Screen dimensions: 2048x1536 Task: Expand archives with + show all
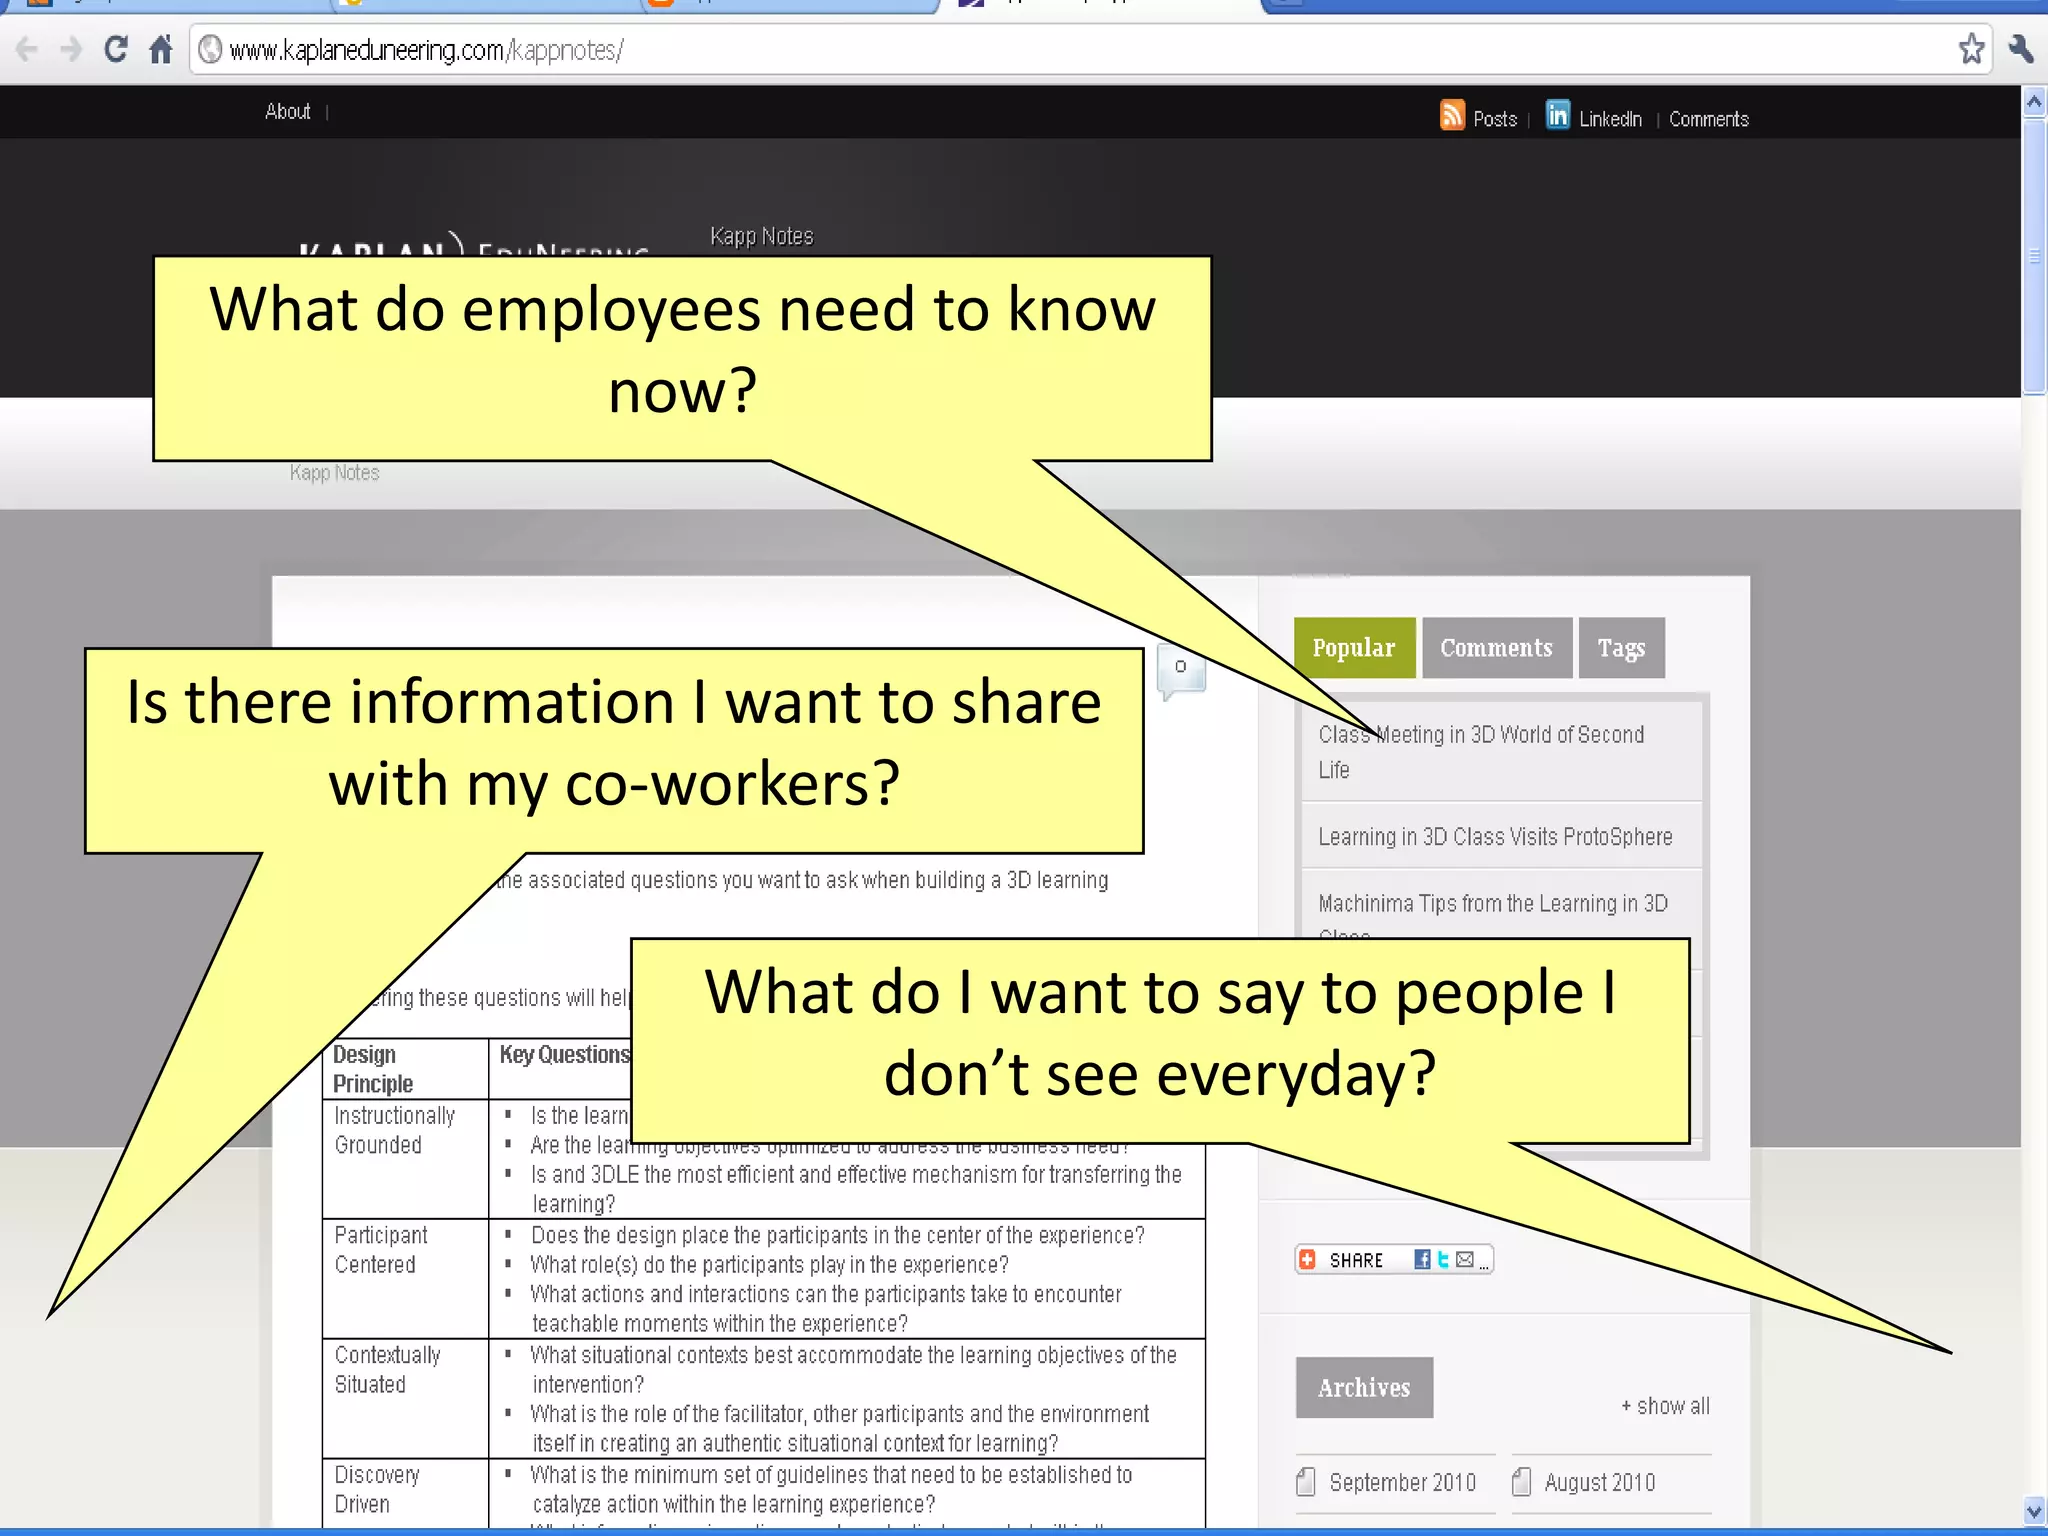pos(1665,1406)
